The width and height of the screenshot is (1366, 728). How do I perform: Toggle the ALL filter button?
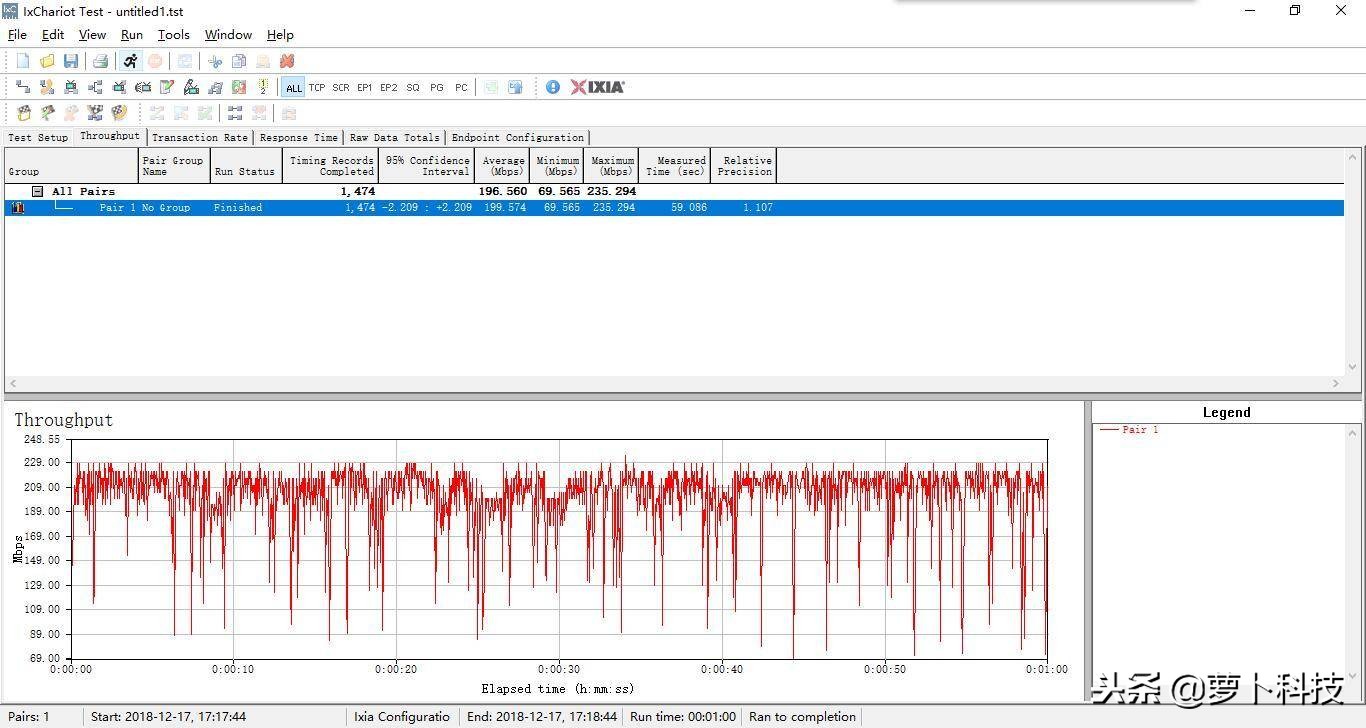click(293, 87)
